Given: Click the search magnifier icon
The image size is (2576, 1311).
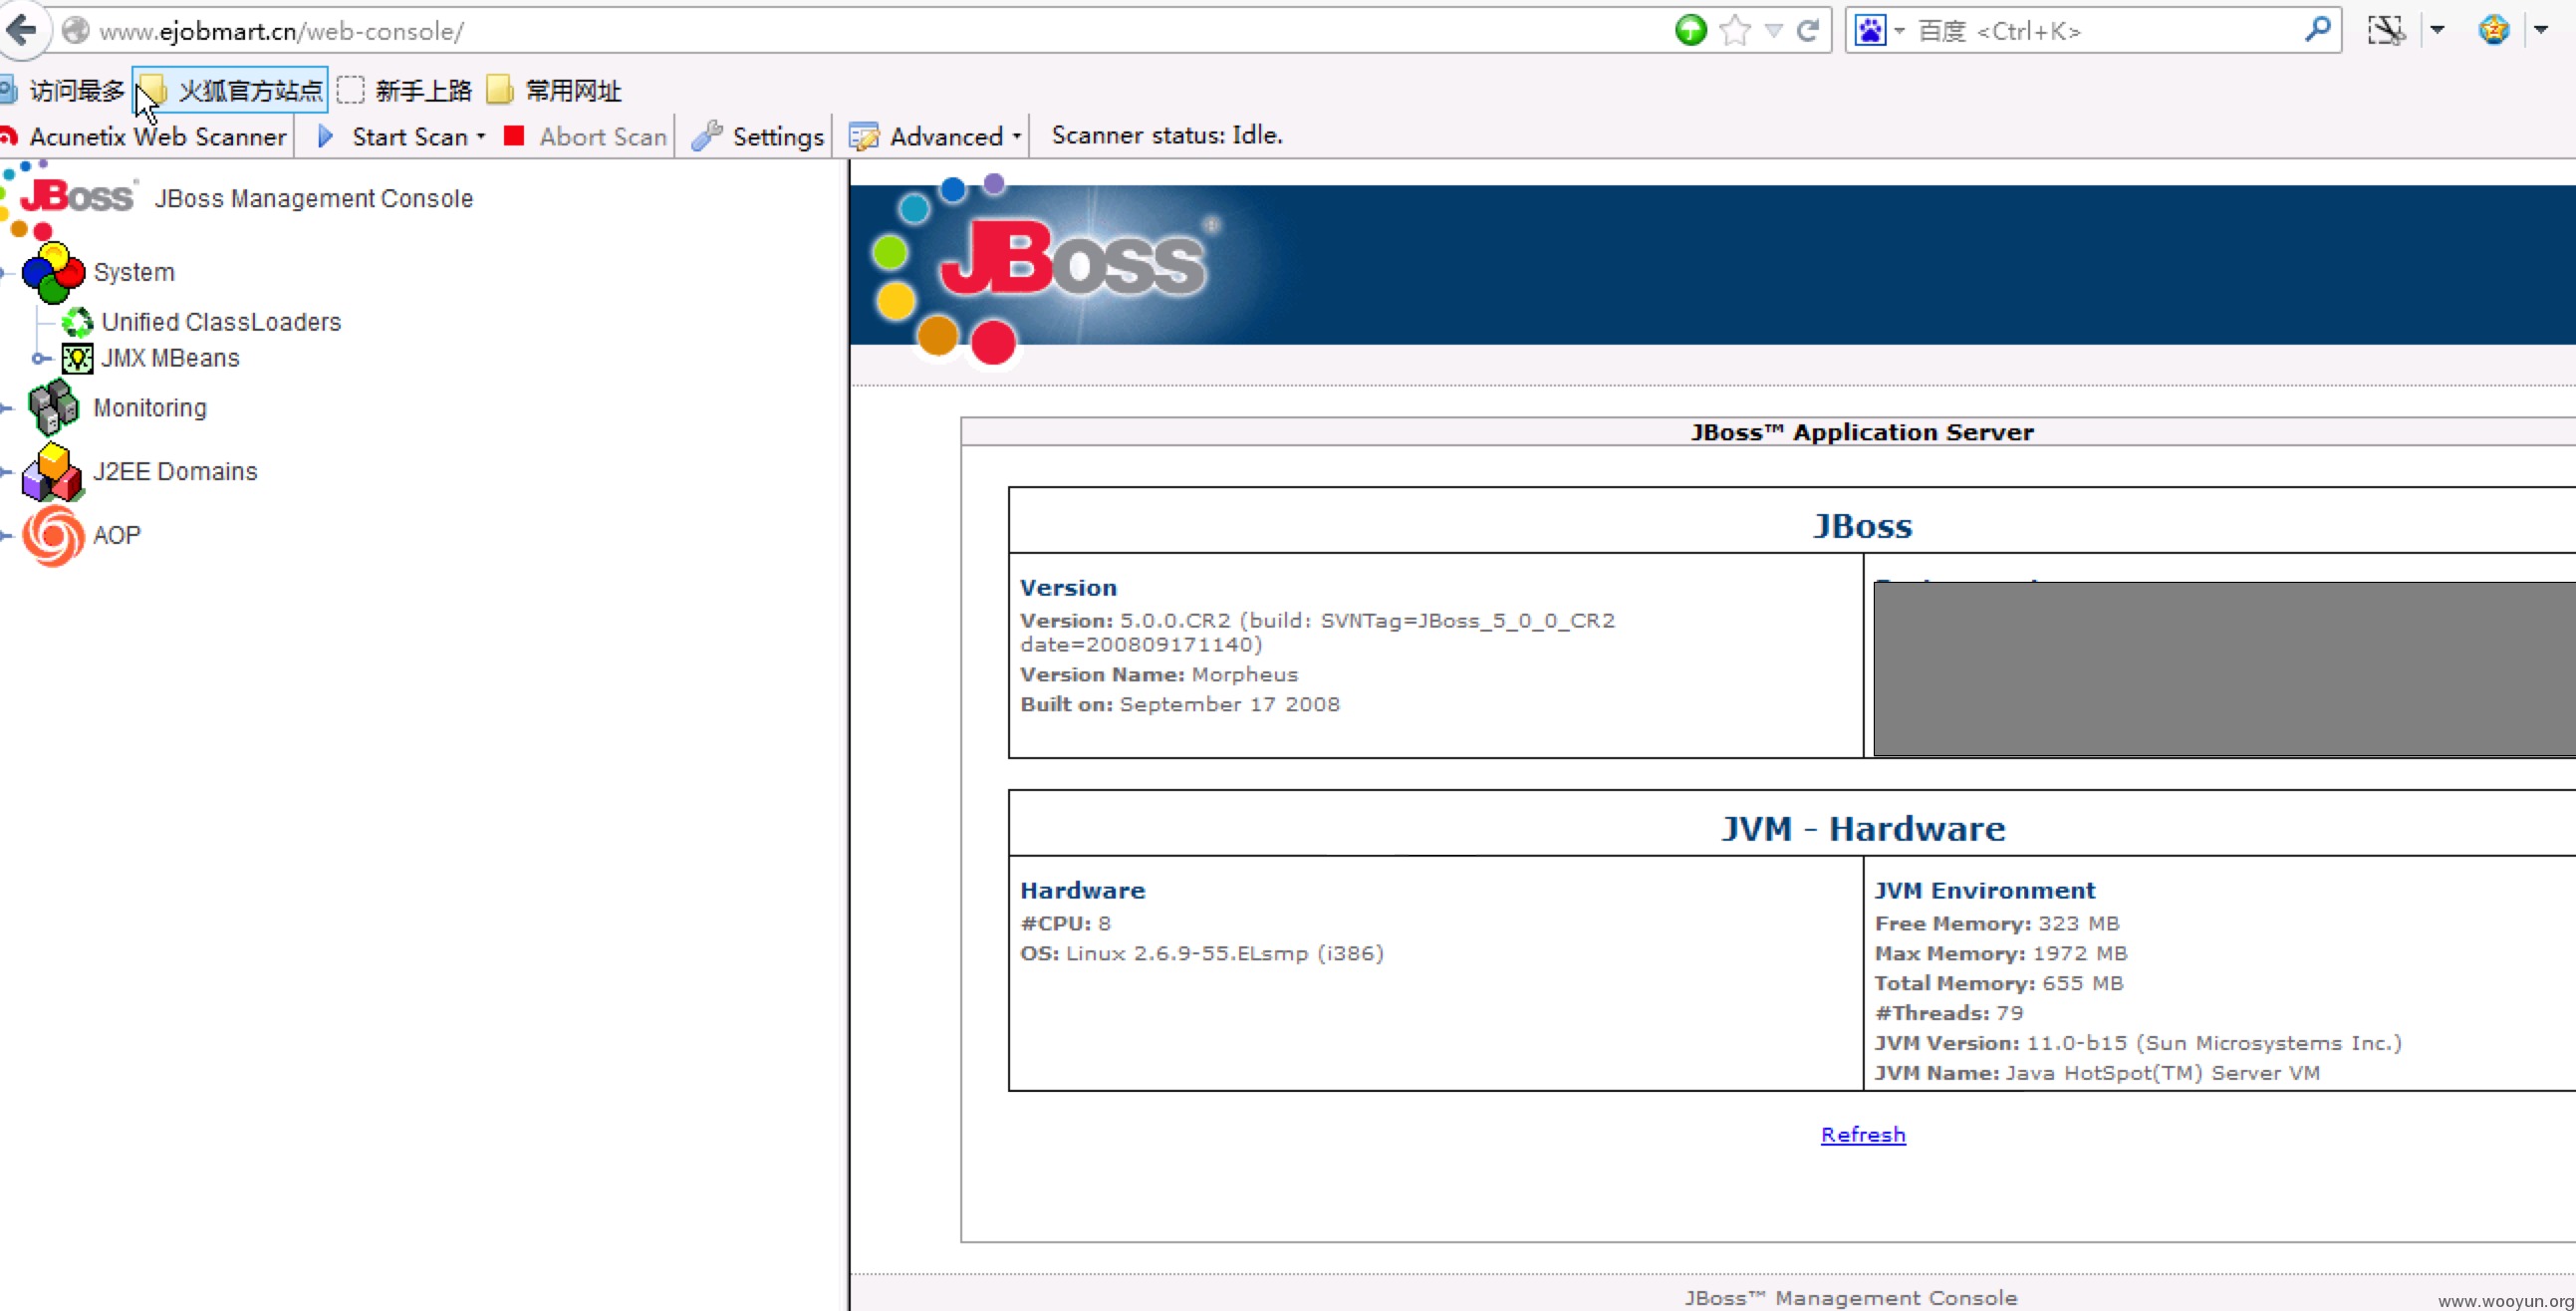Looking at the screenshot, I should point(2317,30).
